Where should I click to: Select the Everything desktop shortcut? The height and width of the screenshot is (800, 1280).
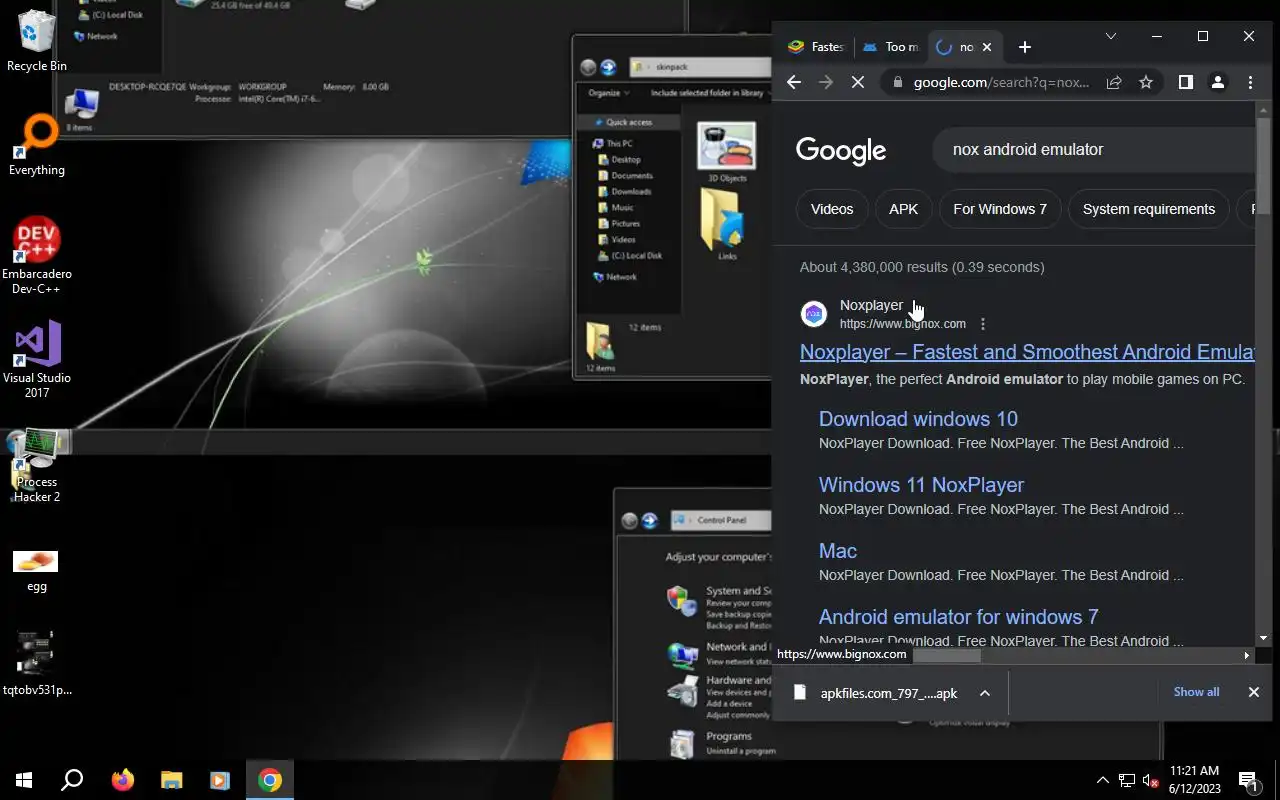click(37, 146)
